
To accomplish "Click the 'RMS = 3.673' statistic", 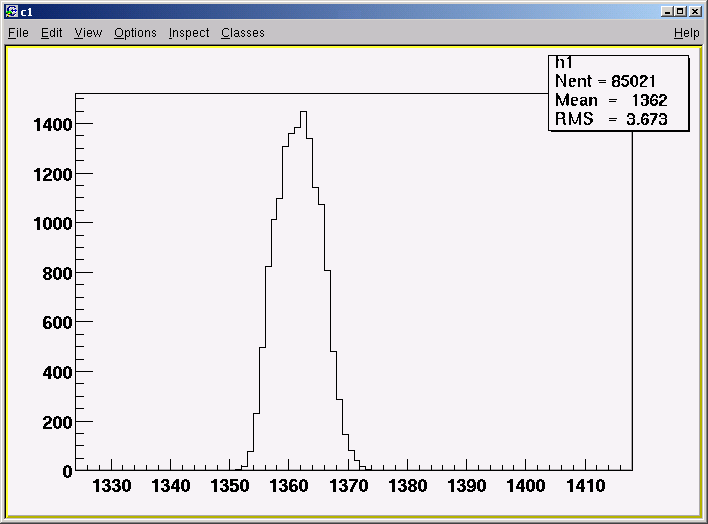I will [611, 119].
